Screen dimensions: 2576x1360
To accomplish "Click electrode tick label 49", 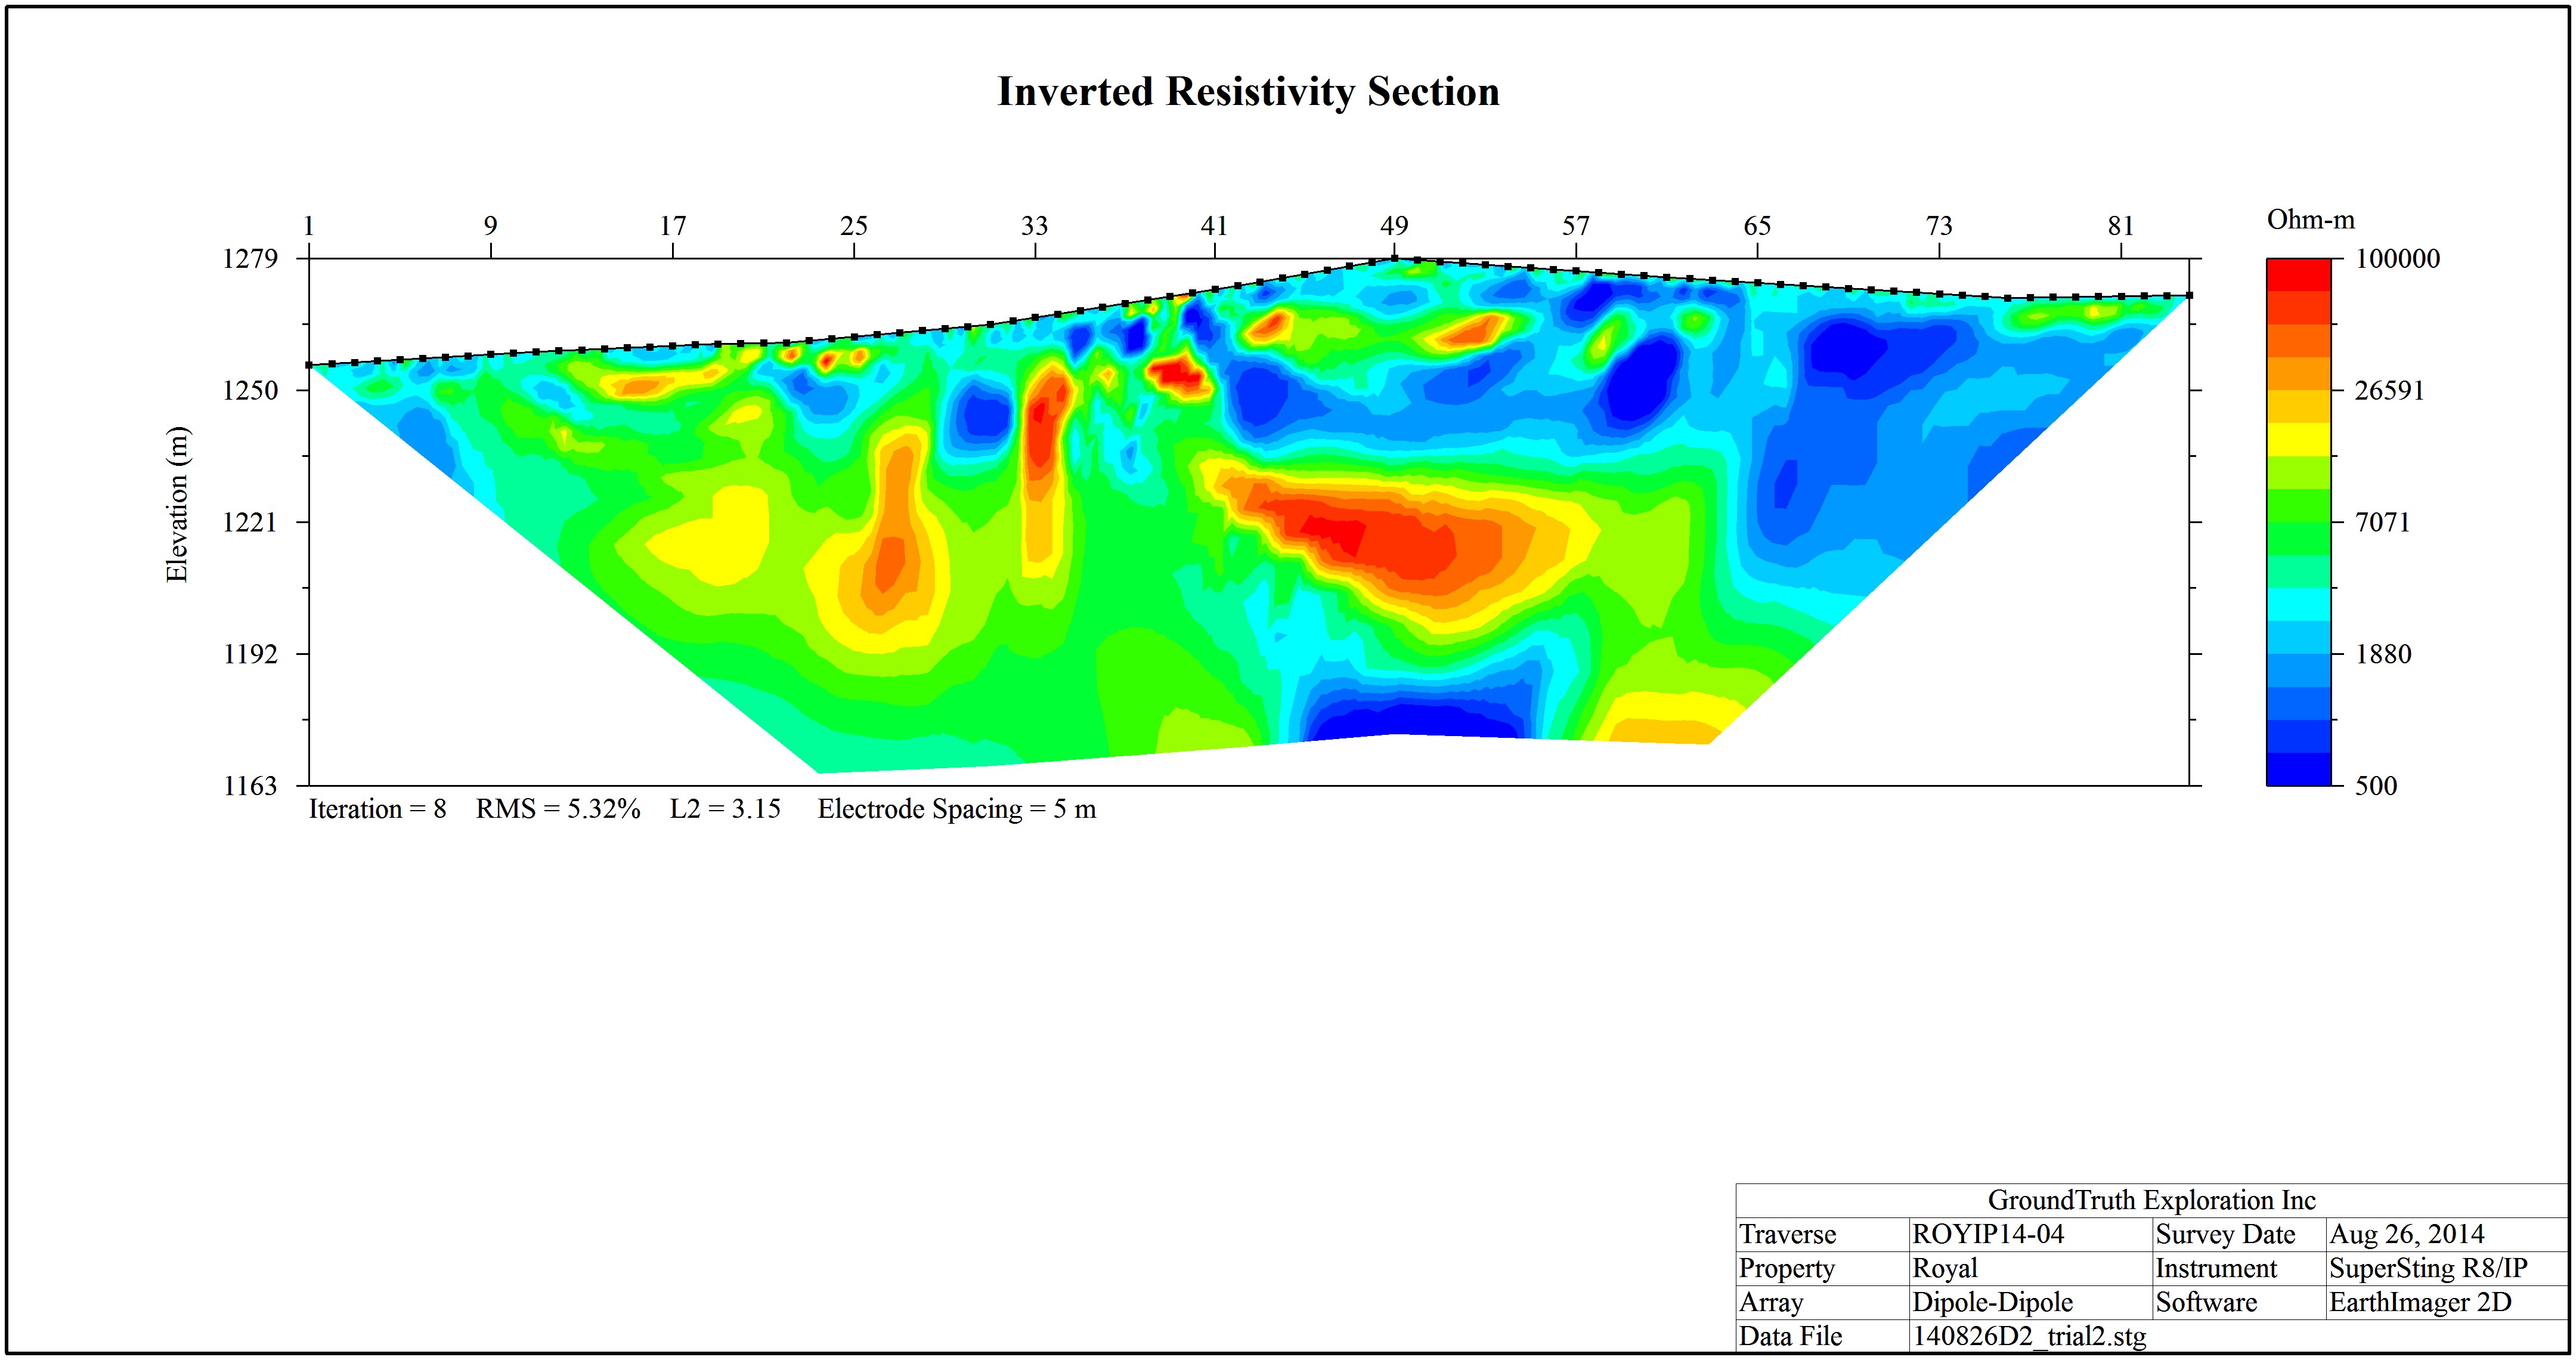I will click(x=1394, y=226).
